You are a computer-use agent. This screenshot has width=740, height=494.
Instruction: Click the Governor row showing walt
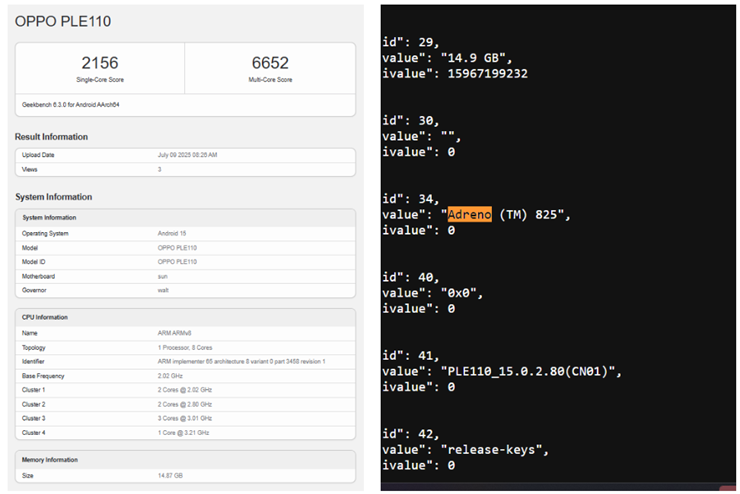pos(185,290)
